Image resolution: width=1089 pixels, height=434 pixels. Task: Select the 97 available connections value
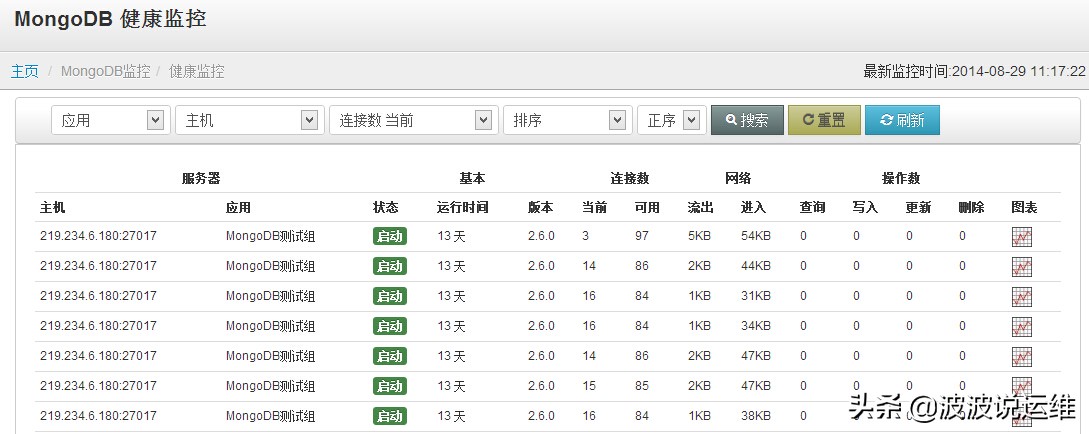tap(642, 236)
